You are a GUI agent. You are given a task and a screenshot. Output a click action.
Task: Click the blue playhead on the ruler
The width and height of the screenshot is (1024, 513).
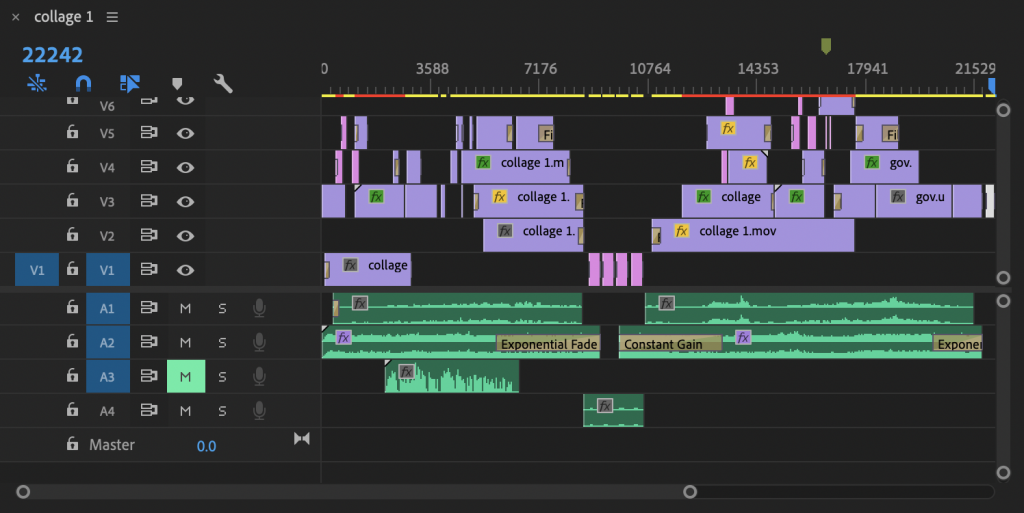(991, 86)
